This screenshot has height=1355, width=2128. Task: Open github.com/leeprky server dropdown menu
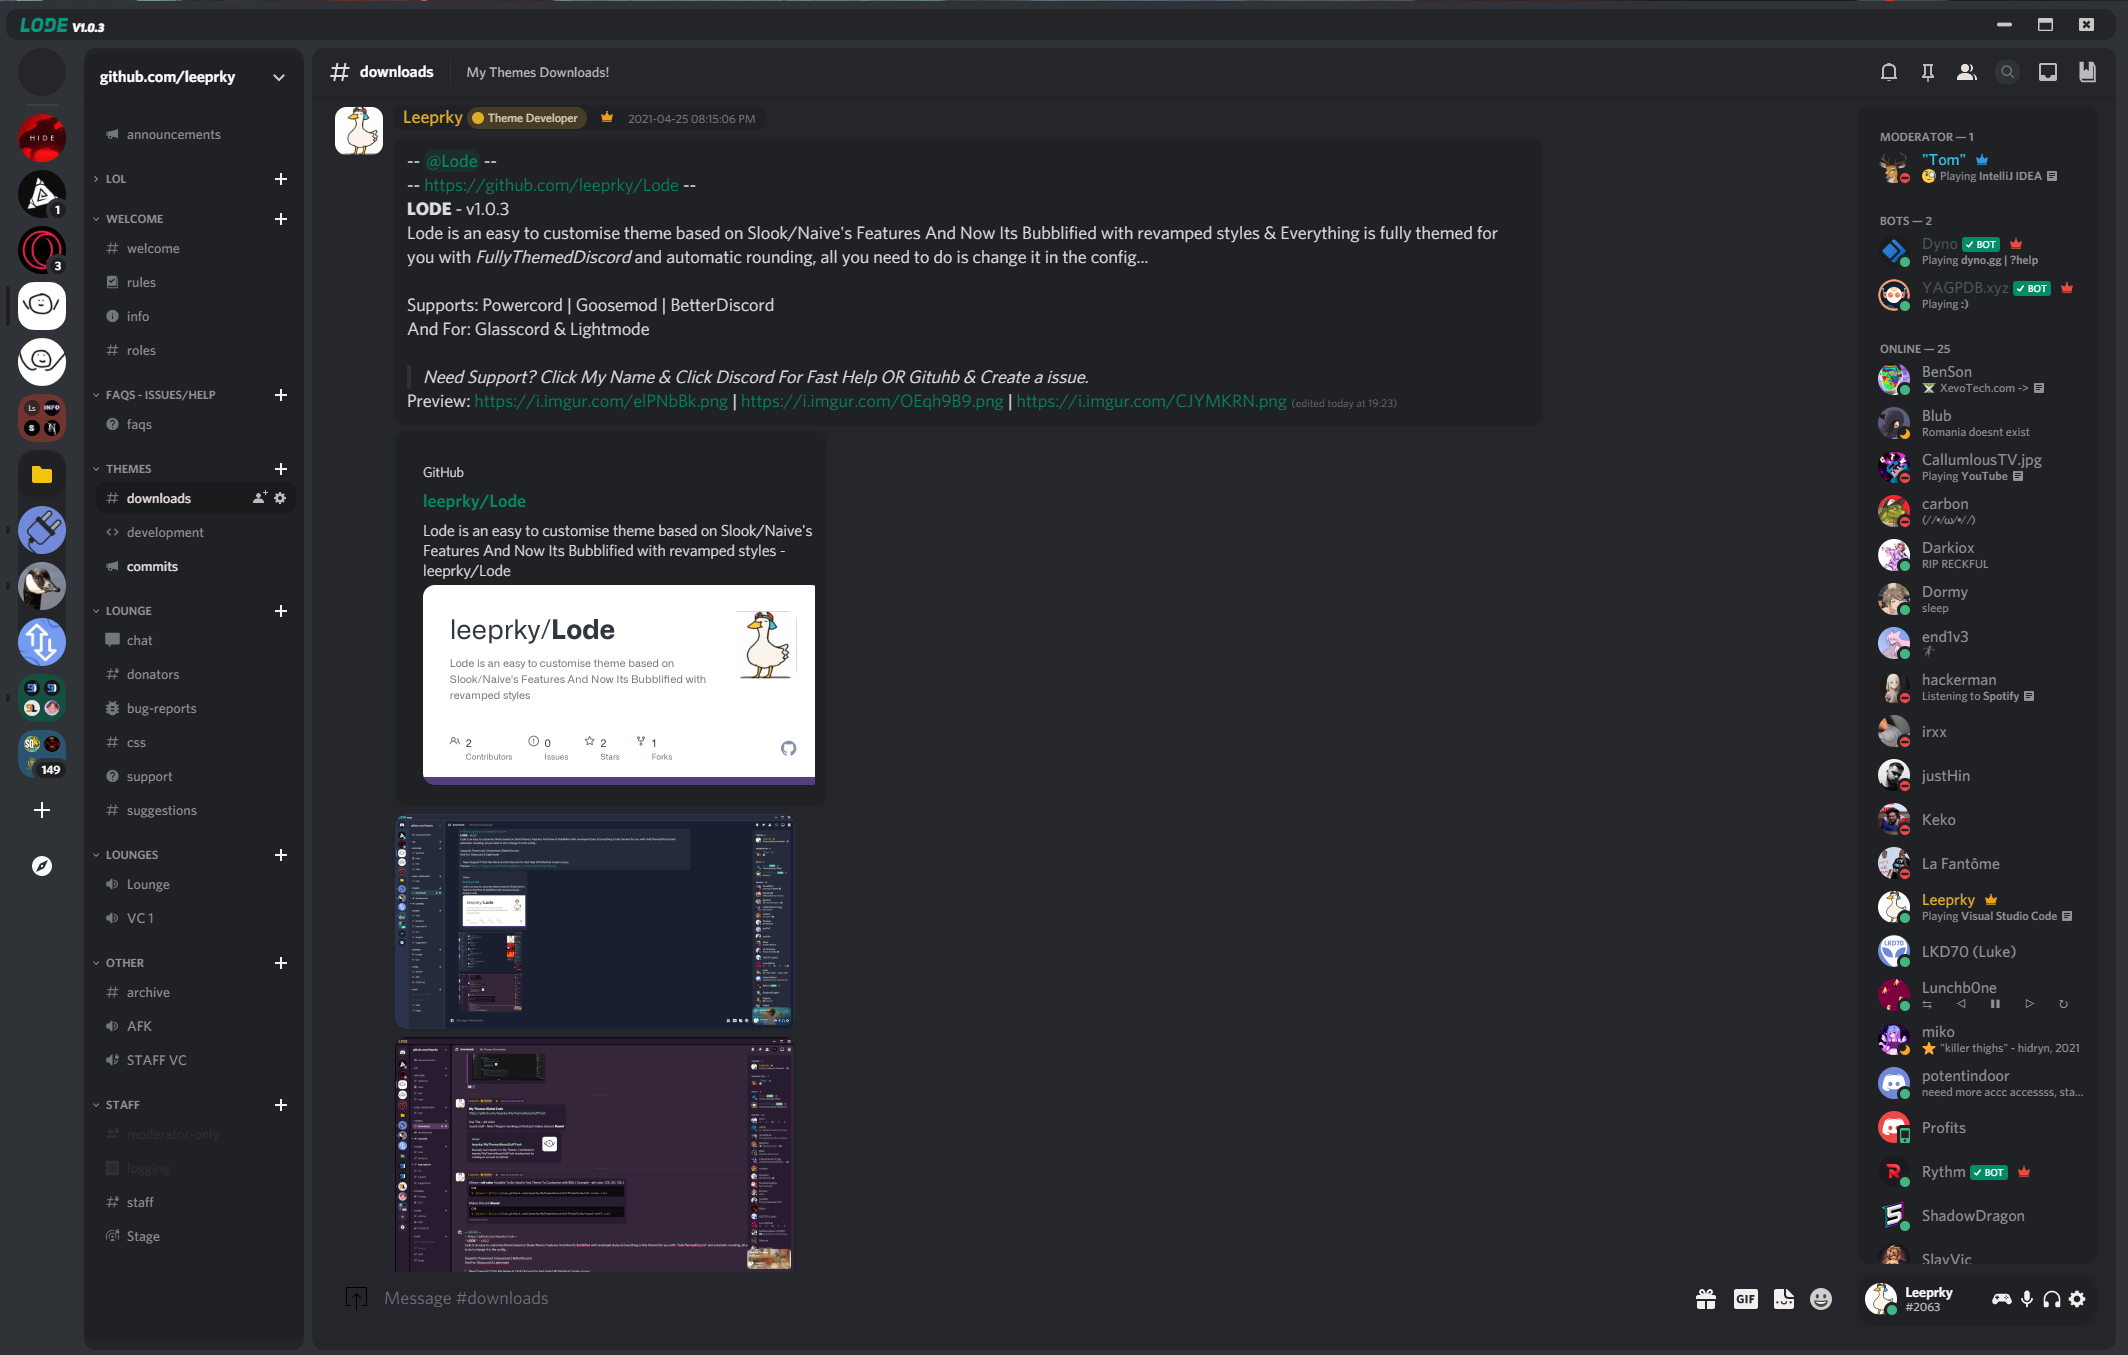point(278,77)
